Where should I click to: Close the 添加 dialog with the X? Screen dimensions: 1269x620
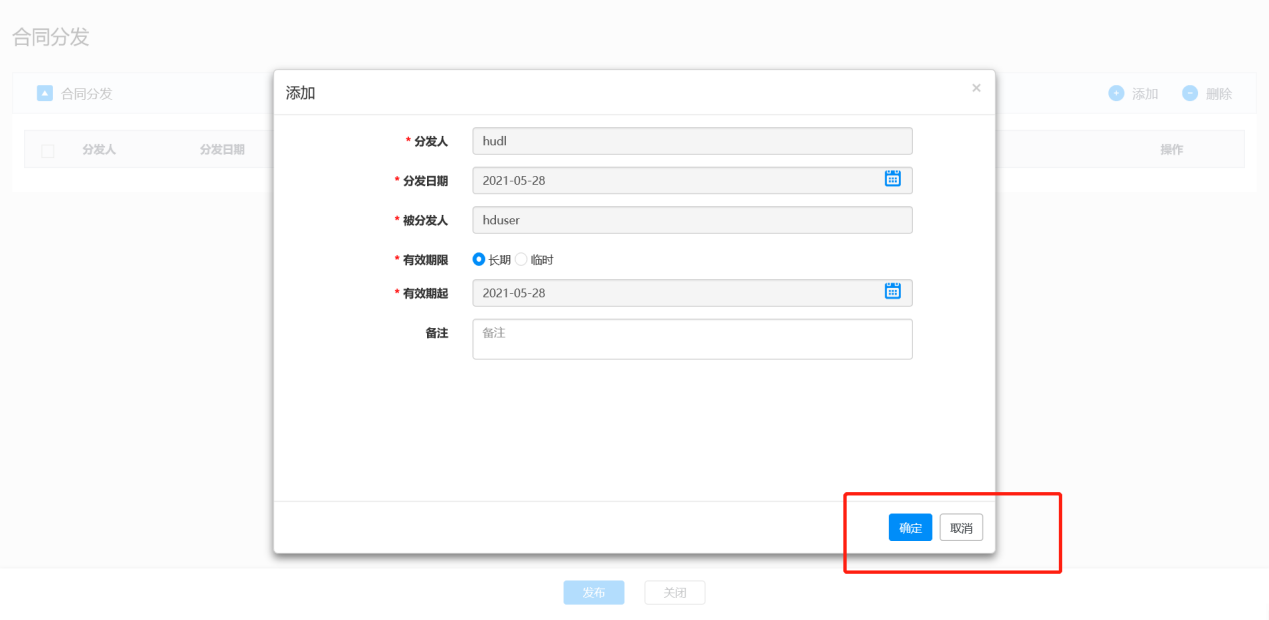click(x=976, y=88)
